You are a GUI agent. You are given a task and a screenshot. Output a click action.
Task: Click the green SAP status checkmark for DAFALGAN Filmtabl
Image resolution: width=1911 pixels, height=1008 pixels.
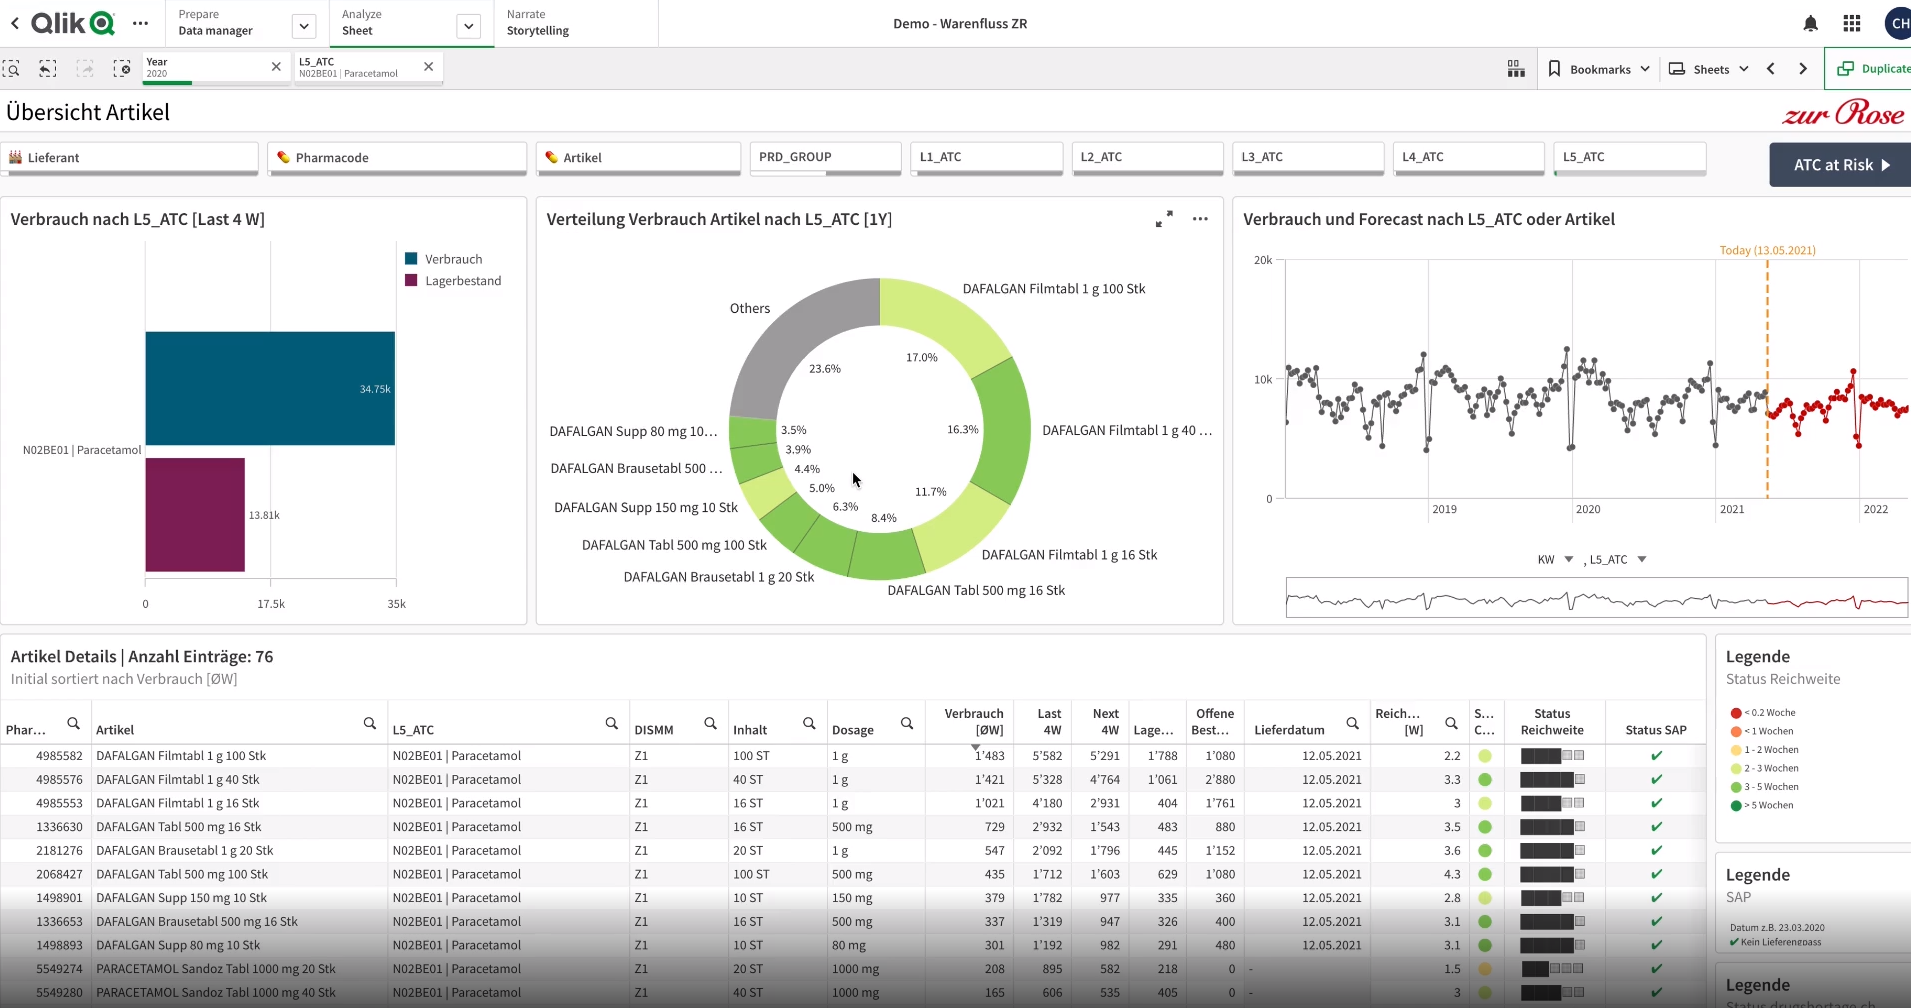coord(1656,756)
